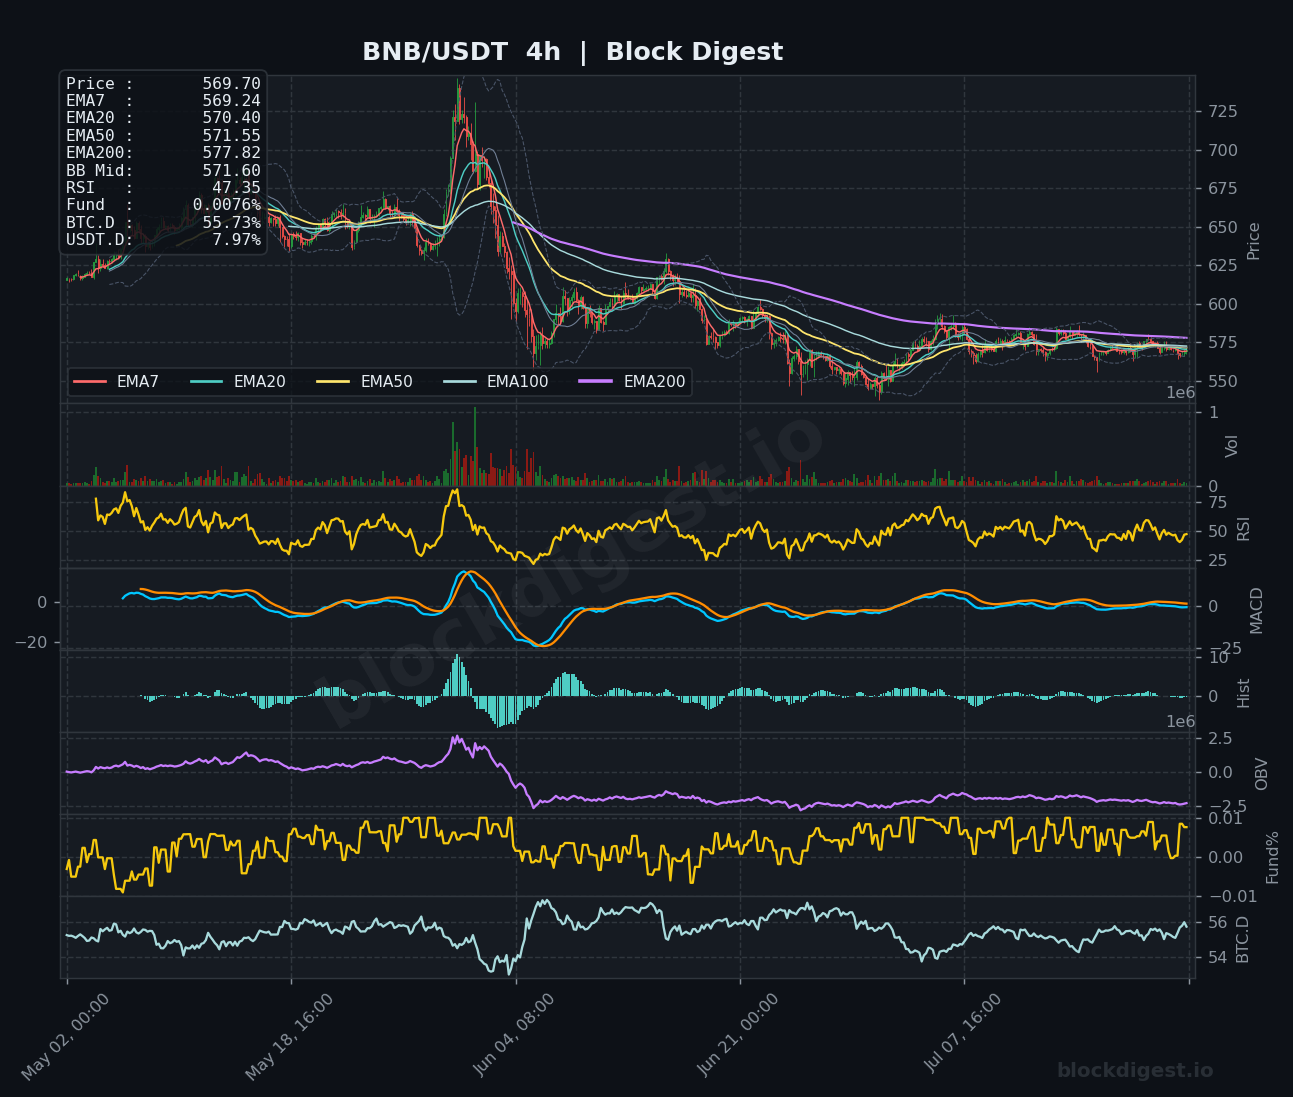1293x1097 pixels.
Task: Click the yellow EMA50 legend swatch
Action: click(x=334, y=382)
